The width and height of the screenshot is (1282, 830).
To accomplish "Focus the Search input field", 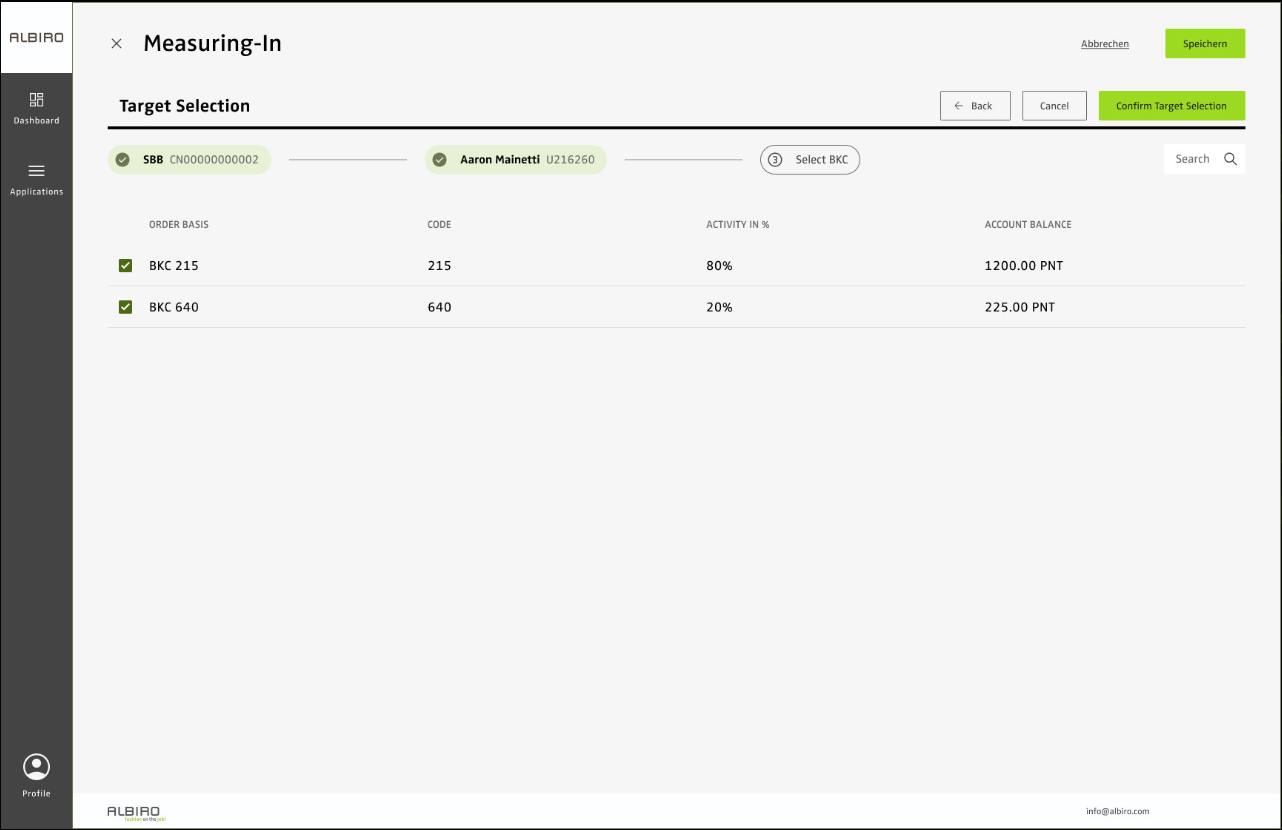I will click(1192, 159).
